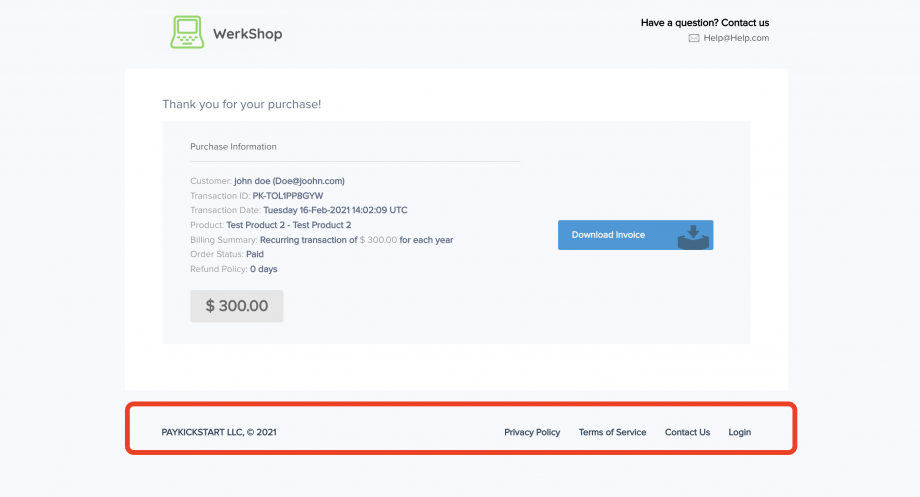The height and width of the screenshot is (497, 920).
Task: Click the WerkShop laptop logo icon
Action: pyautogui.click(x=187, y=32)
